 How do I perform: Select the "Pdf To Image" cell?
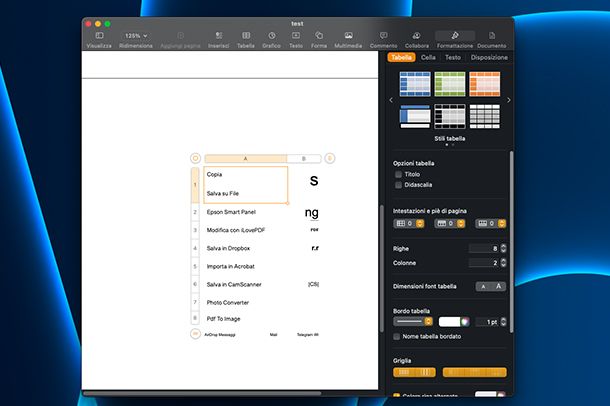pyautogui.click(x=245, y=319)
